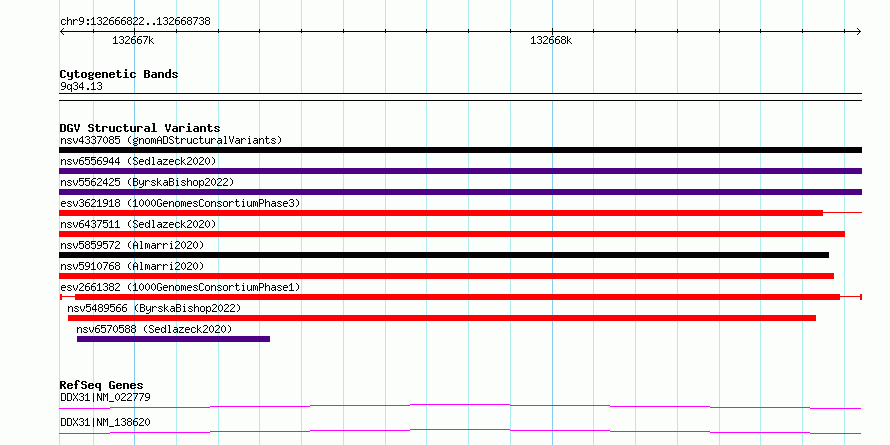
Task: Open variant esv2661382 (1000GenomesConsortiumPhase1) label
Action: click(180, 287)
